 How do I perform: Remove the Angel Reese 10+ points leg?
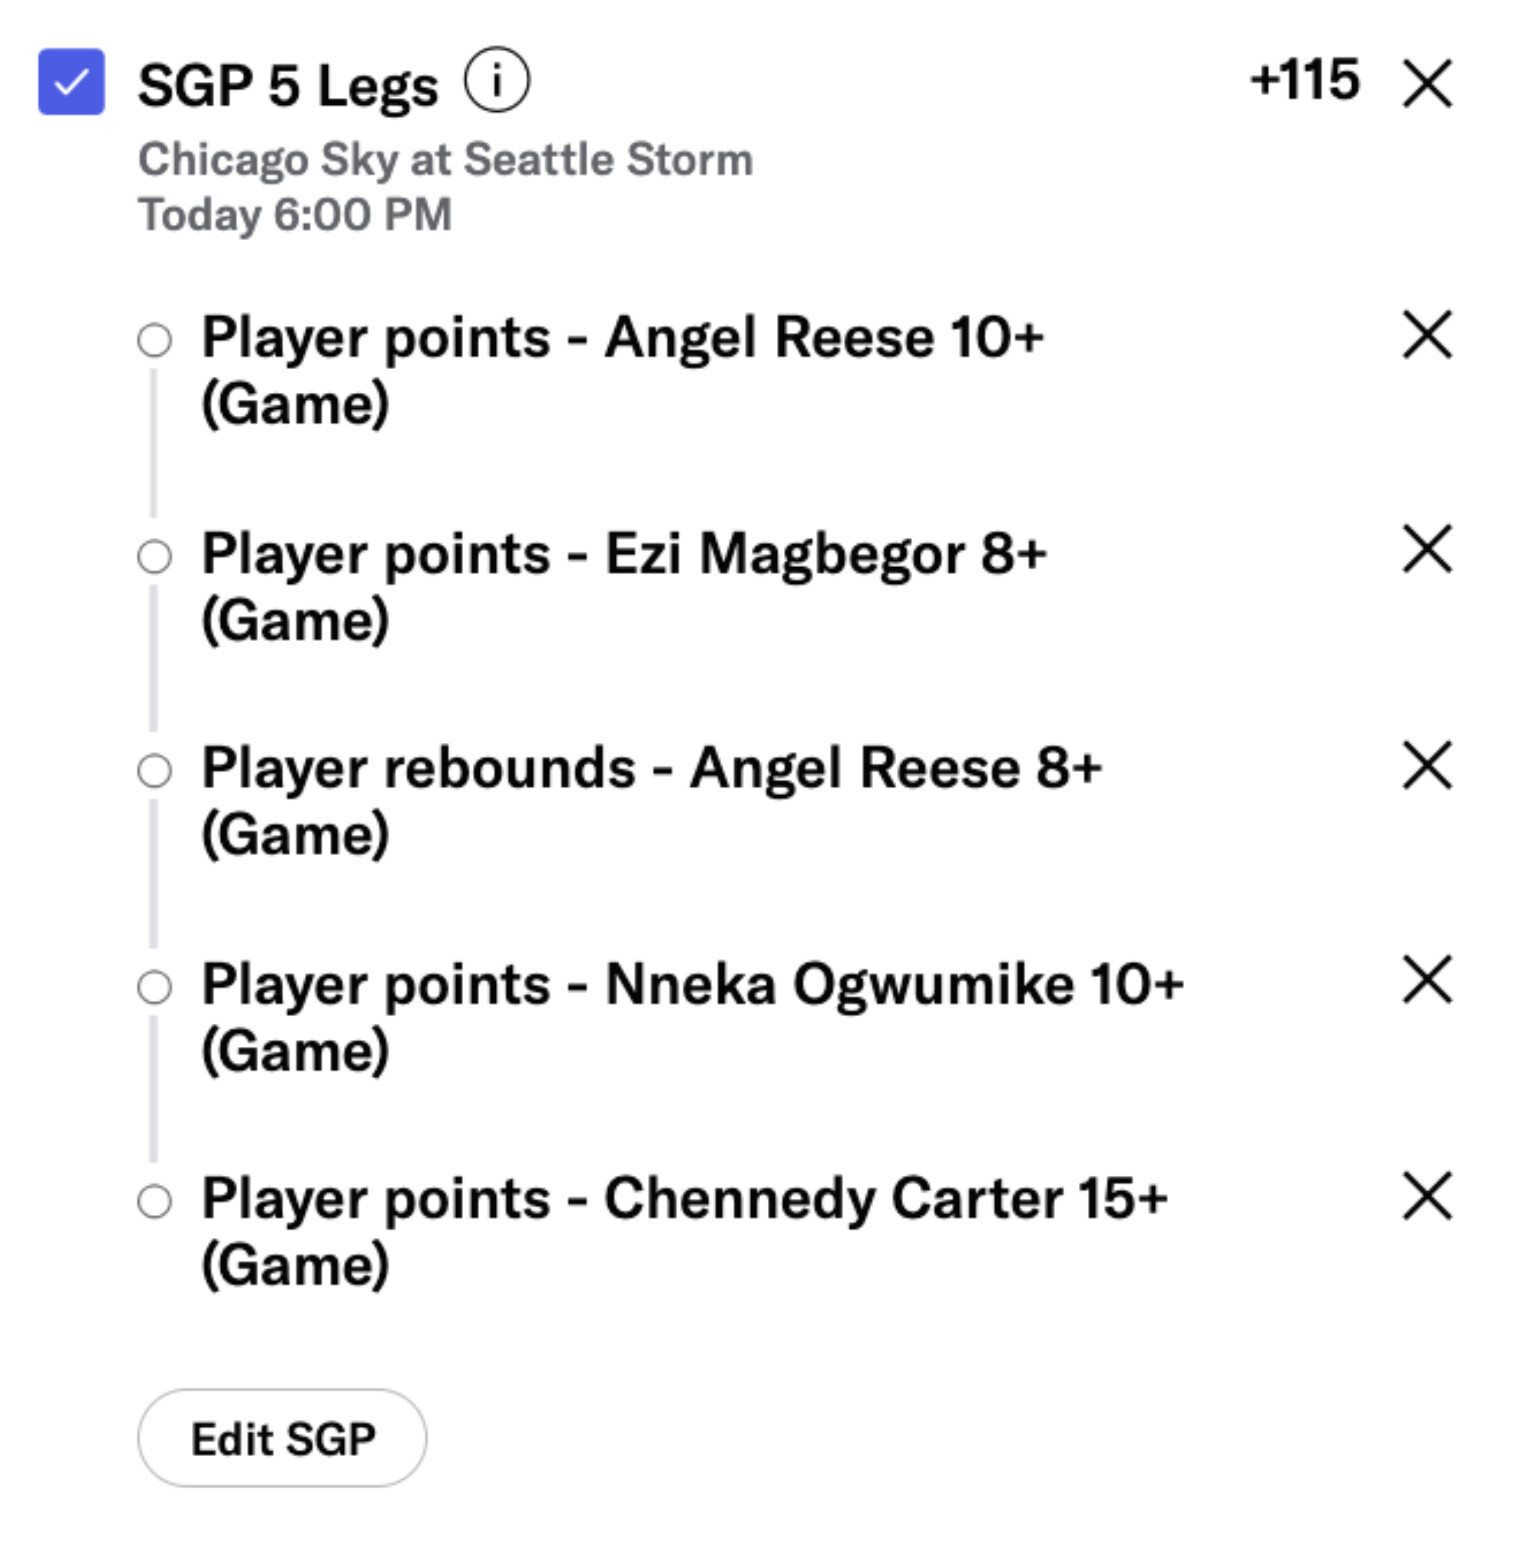[1427, 334]
